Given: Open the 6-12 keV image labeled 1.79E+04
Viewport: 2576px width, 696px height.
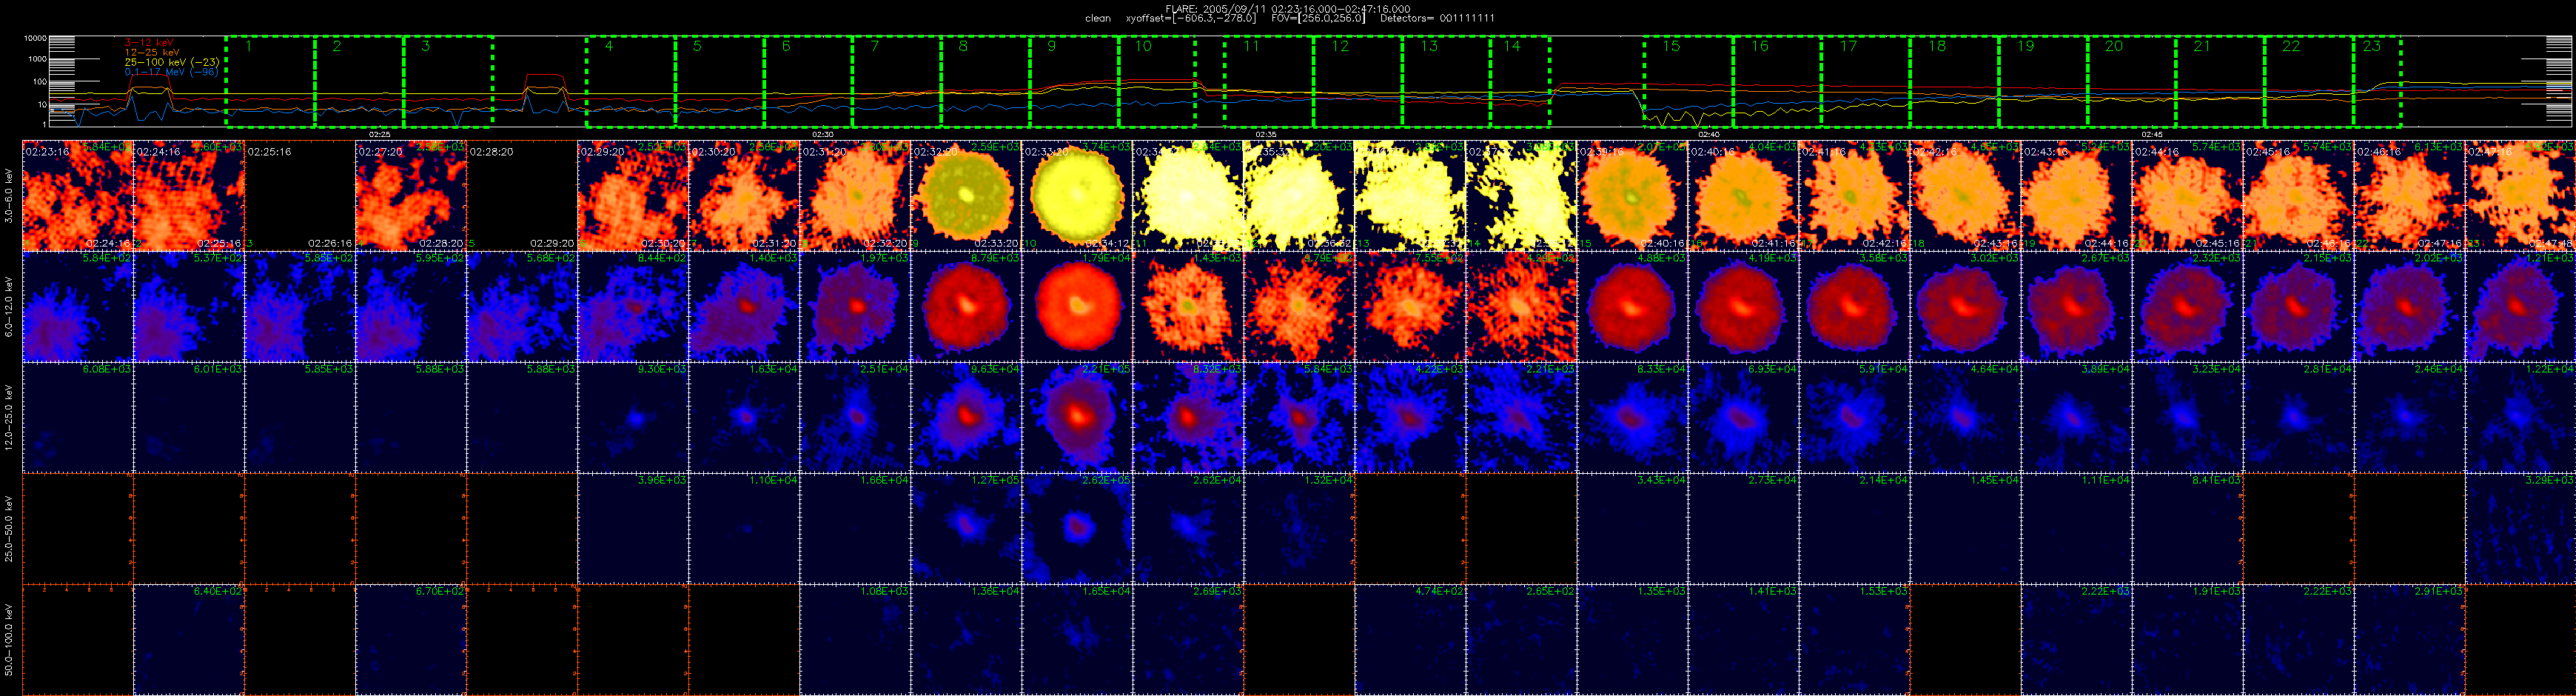Looking at the screenshot, I should point(1077,306).
